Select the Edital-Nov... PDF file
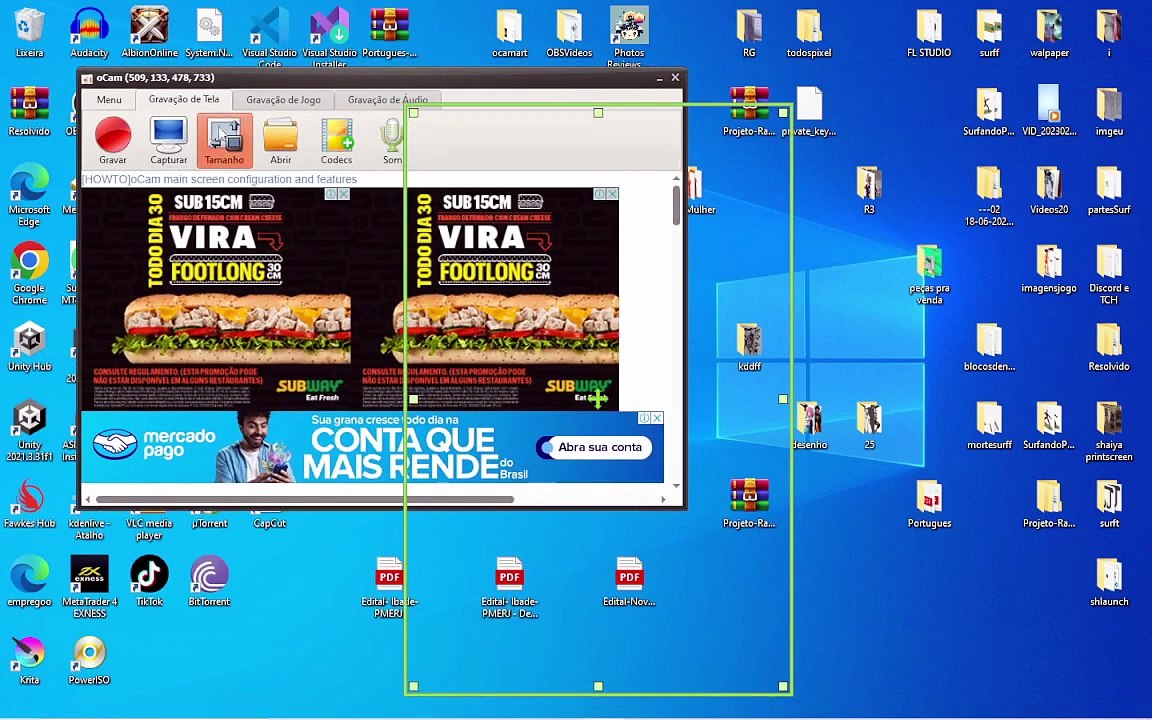The height and width of the screenshot is (720, 1152). (x=629, y=581)
